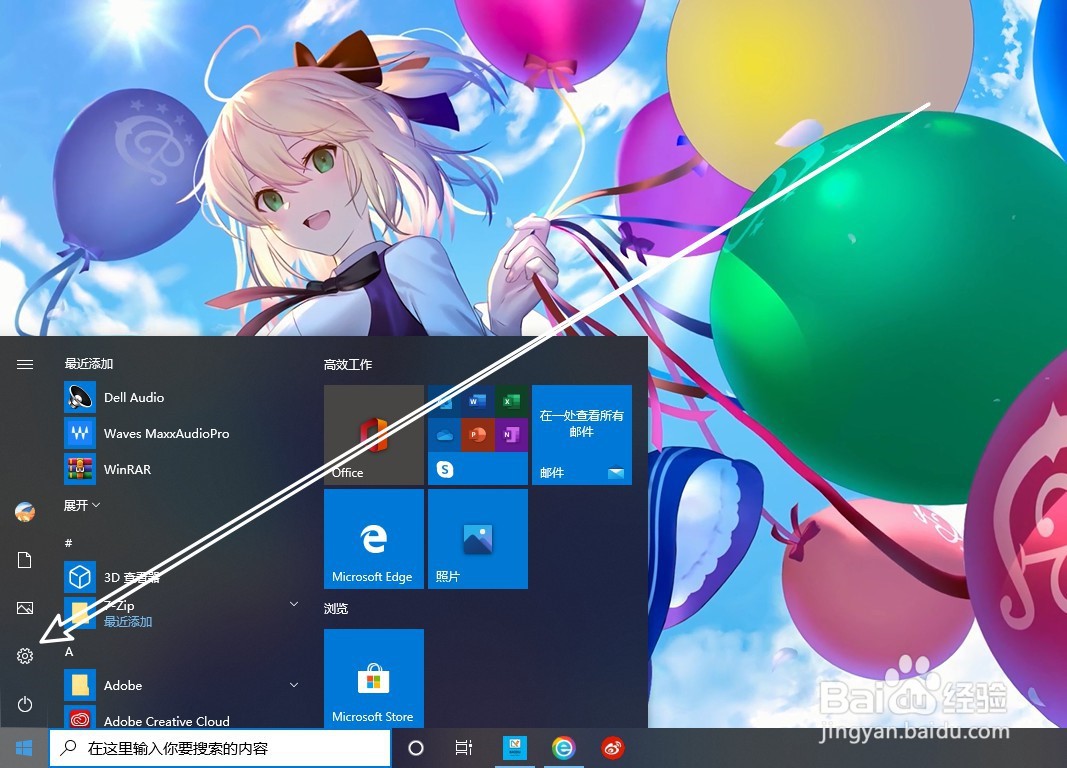Open Skype icon in Office apps tile
The width and height of the screenshot is (1067, 768).
[444, 469]
